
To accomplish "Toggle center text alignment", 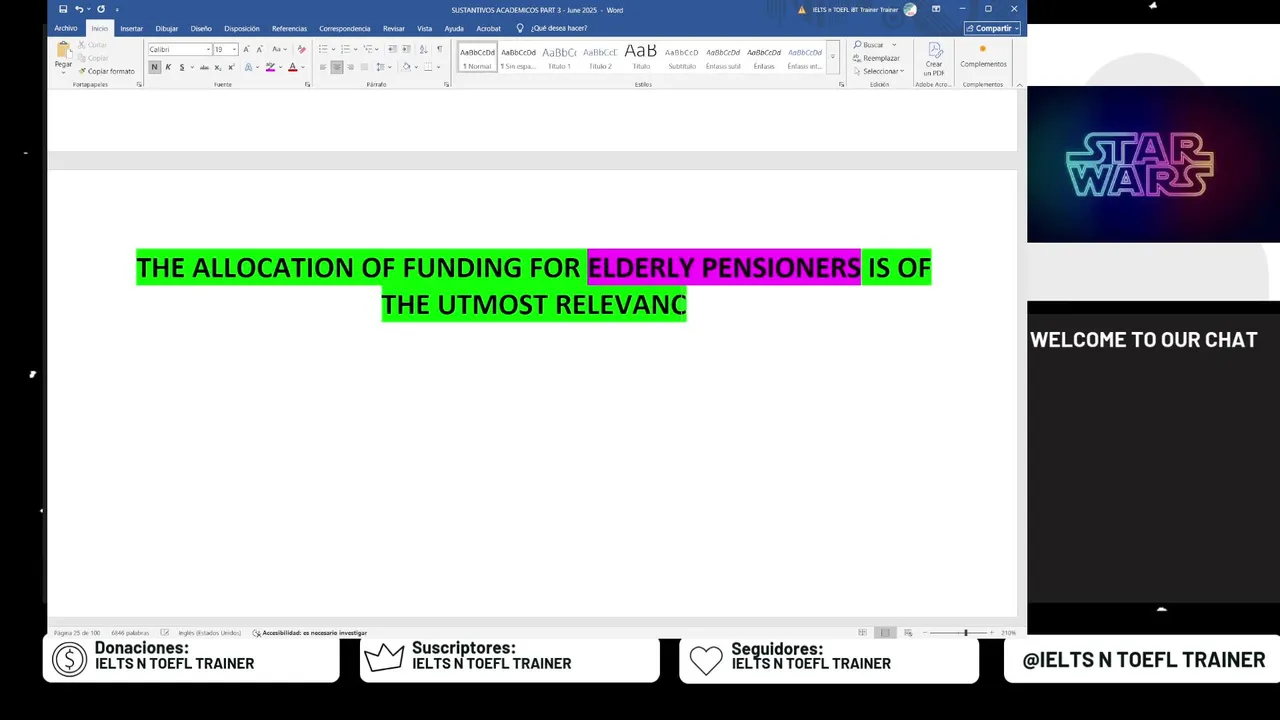I will (x=337, y=67).
